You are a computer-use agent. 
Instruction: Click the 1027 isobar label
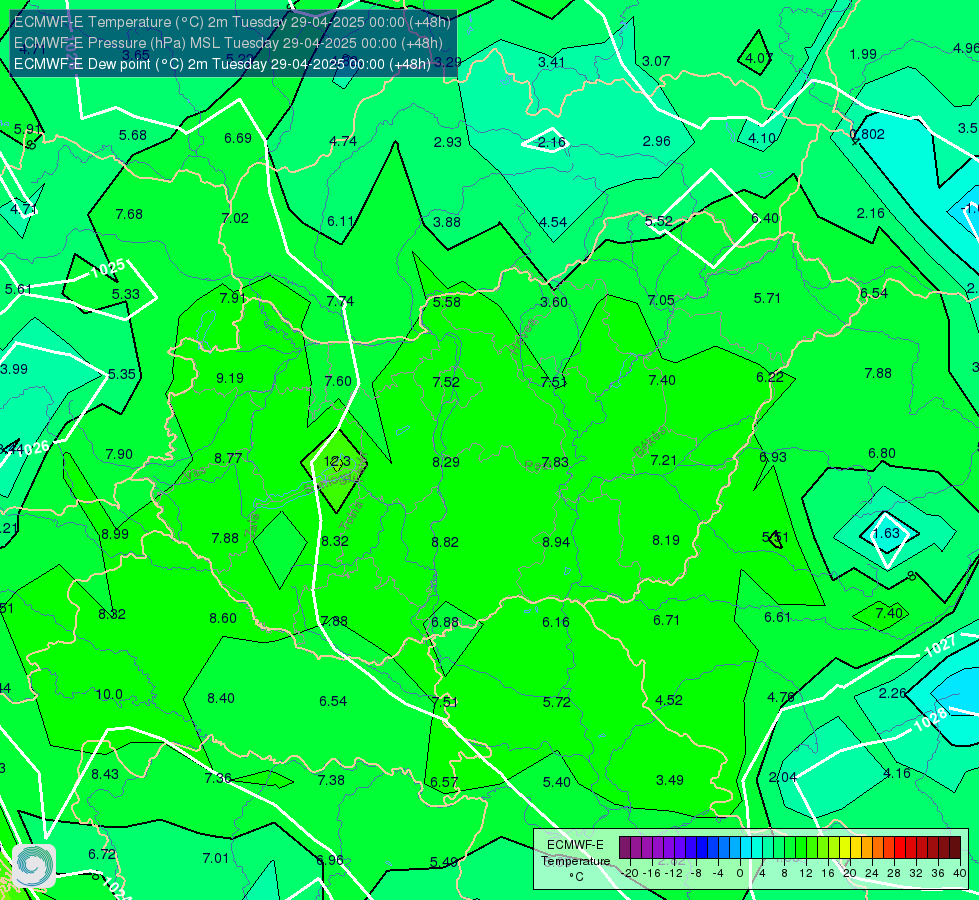pyautogui.click(x=940, y=645)
